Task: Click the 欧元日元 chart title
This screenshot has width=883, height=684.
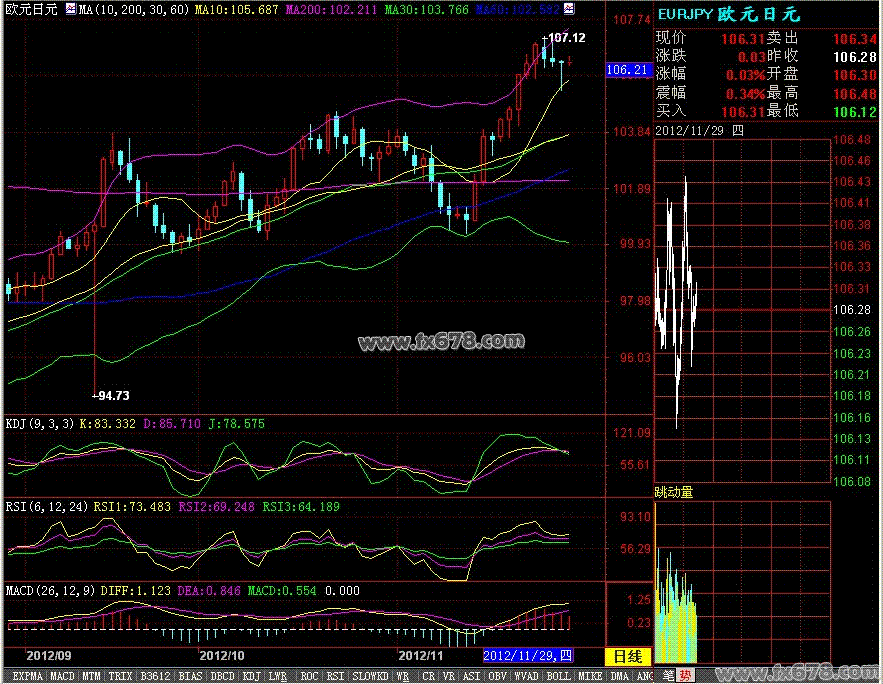Action: pyautogui.click(x=32, y=10)
